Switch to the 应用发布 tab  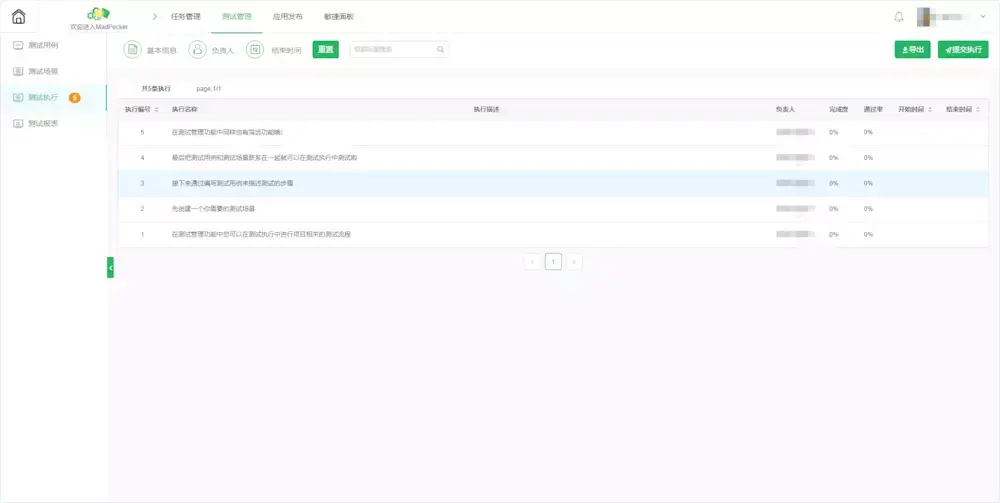tap(288, 17)
